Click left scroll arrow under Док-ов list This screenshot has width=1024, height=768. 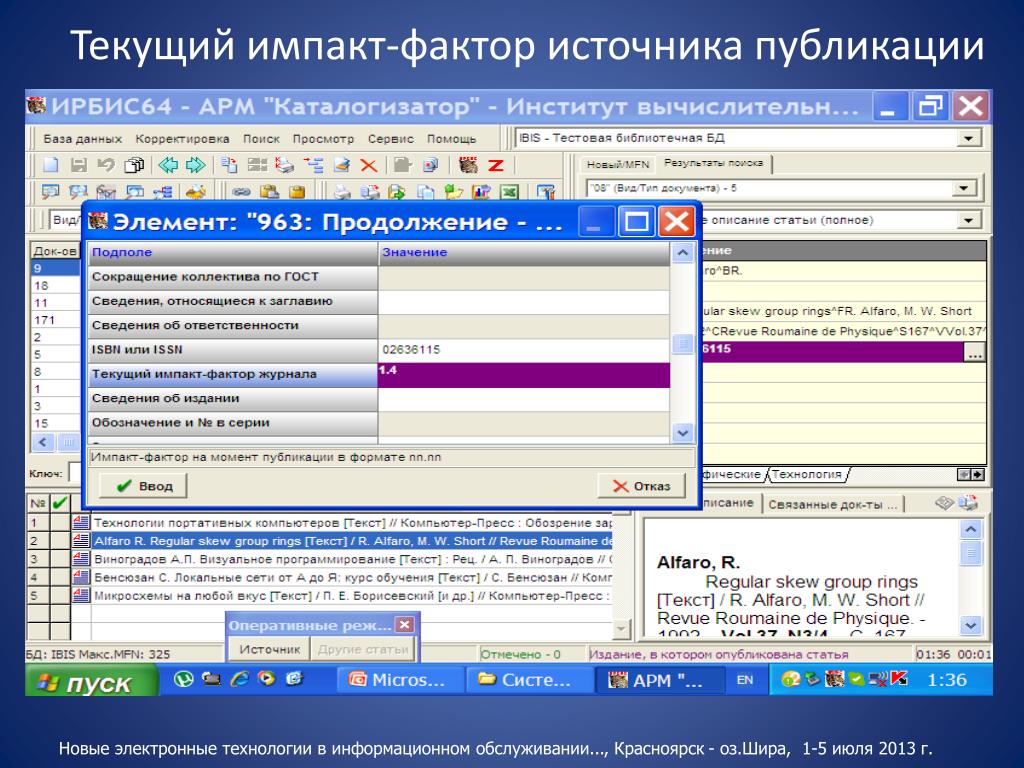point(43,442)
